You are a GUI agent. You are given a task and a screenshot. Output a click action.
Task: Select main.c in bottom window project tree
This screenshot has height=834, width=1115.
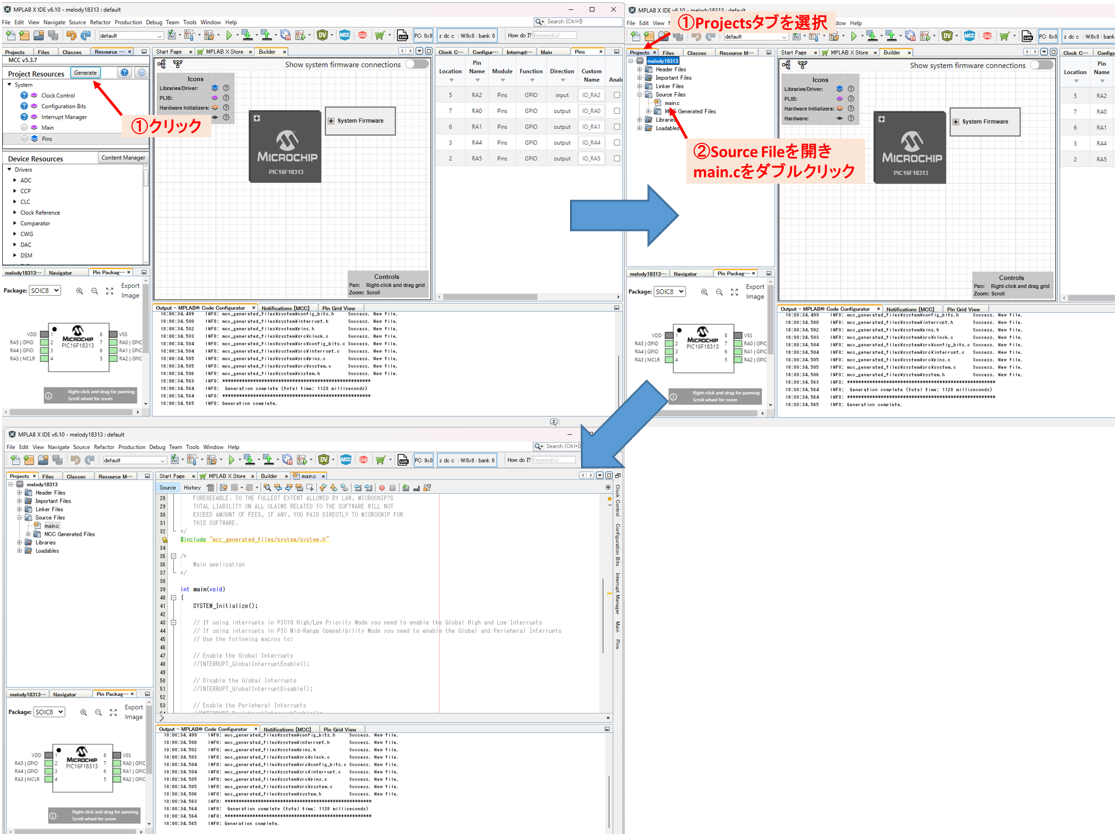[51, 526]
